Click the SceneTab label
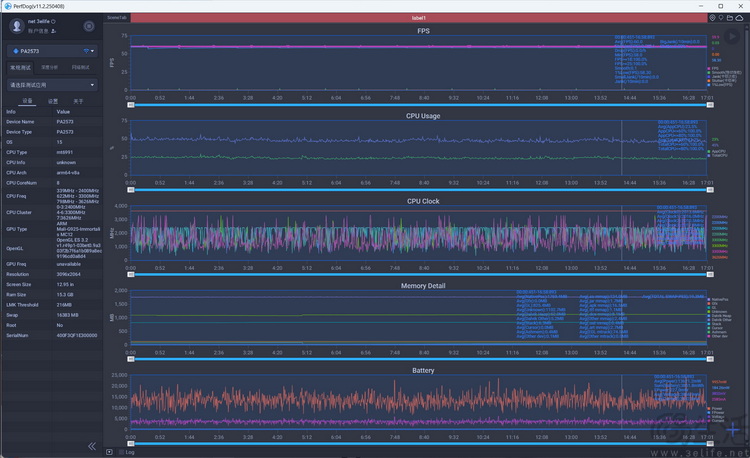750x458 pixels. pyautogui.click(x=117, y=18)
